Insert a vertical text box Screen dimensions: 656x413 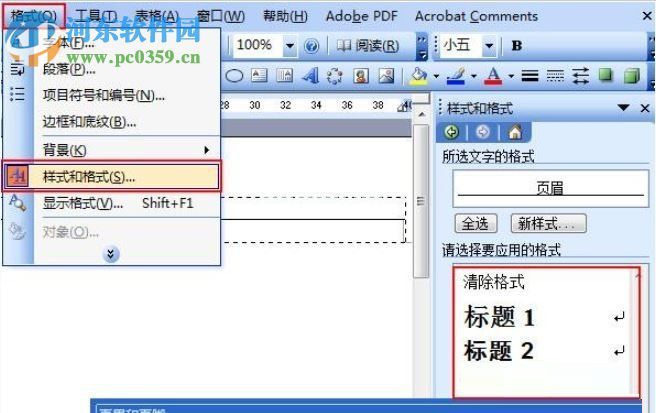(x=284, y=76)
